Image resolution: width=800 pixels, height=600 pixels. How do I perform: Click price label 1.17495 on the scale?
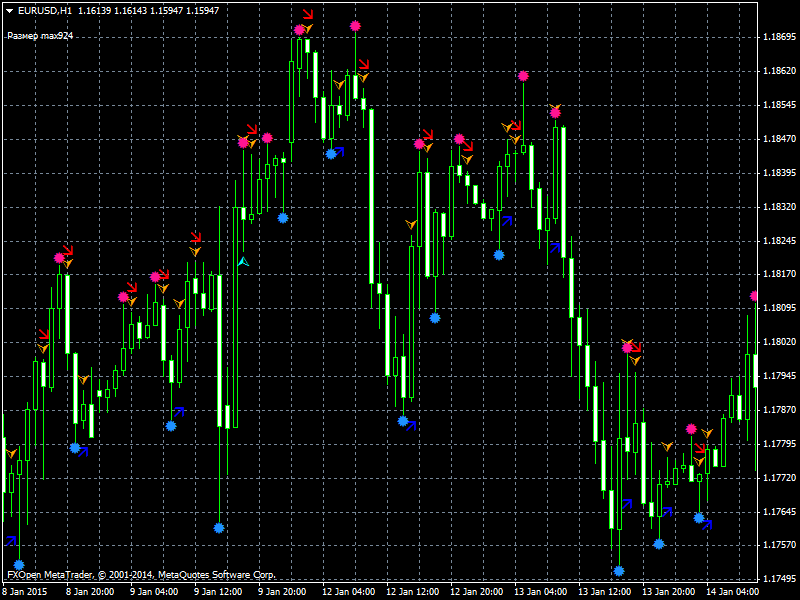point(779,579)
